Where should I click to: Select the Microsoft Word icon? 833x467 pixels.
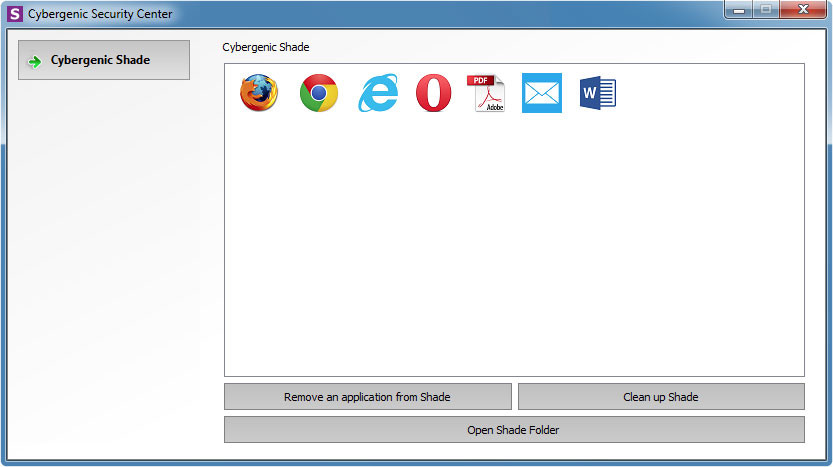[x=598, y=93]
